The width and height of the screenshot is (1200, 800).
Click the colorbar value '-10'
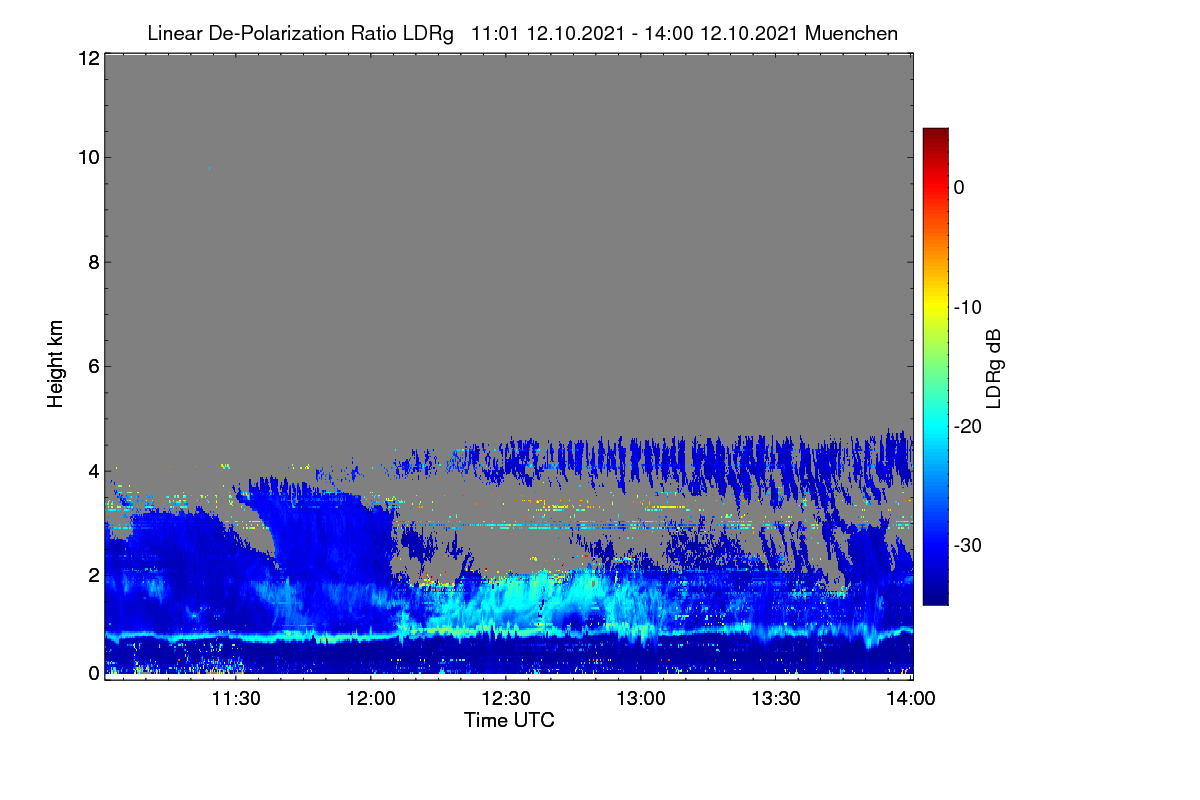[968, 307]
